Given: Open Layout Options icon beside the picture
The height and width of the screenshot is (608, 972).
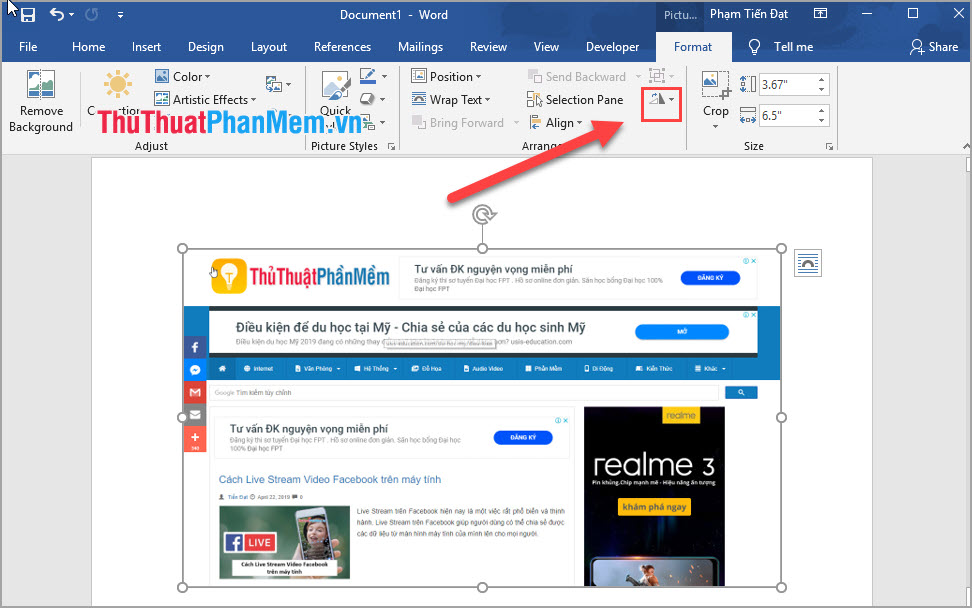Looking at the screenshot, I should click(808, 263).
